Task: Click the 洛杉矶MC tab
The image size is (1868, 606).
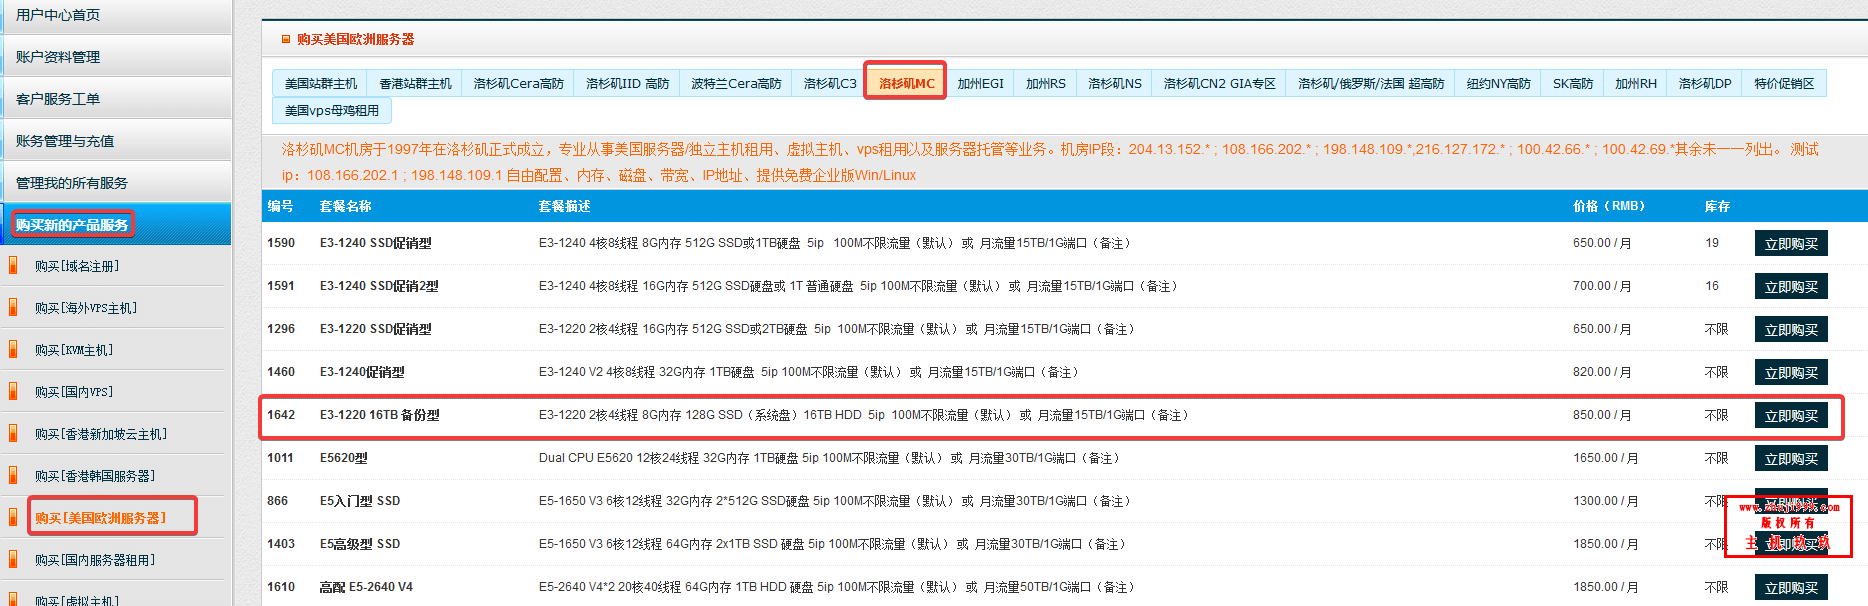Action: (906, 84)
